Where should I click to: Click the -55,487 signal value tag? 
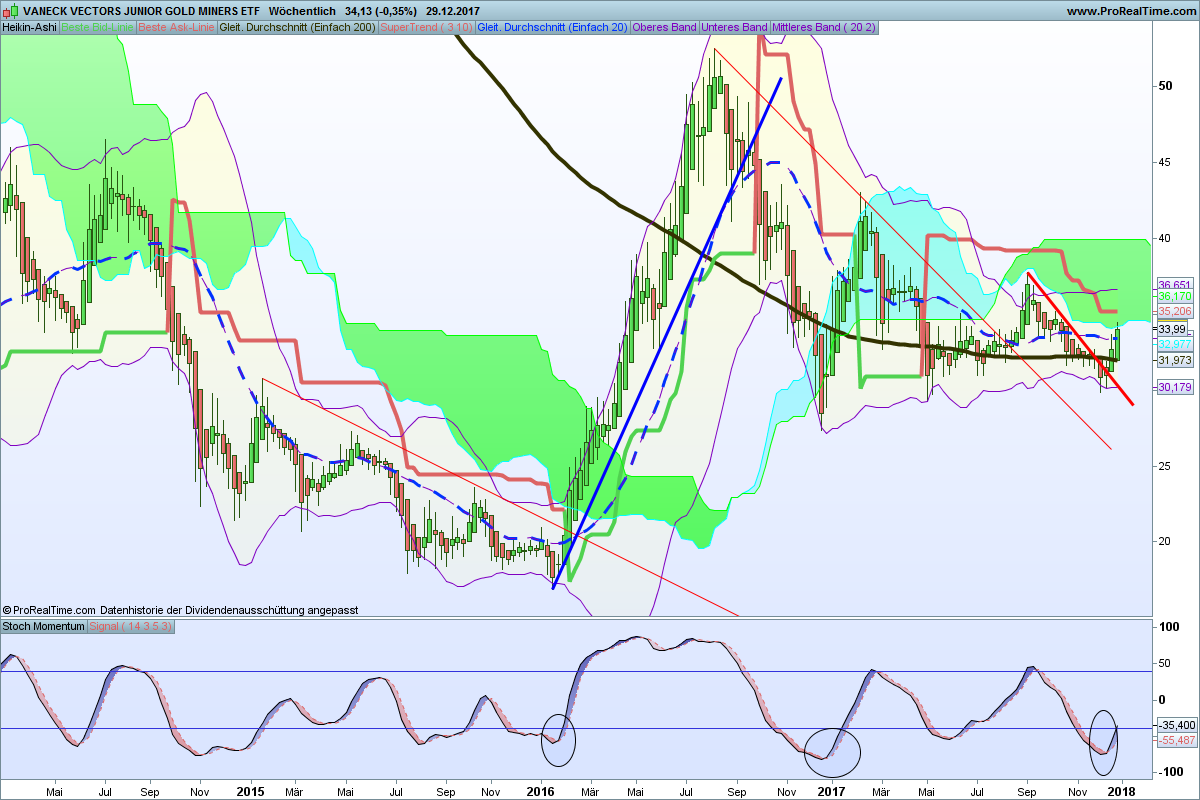(x=1176, y=739)
